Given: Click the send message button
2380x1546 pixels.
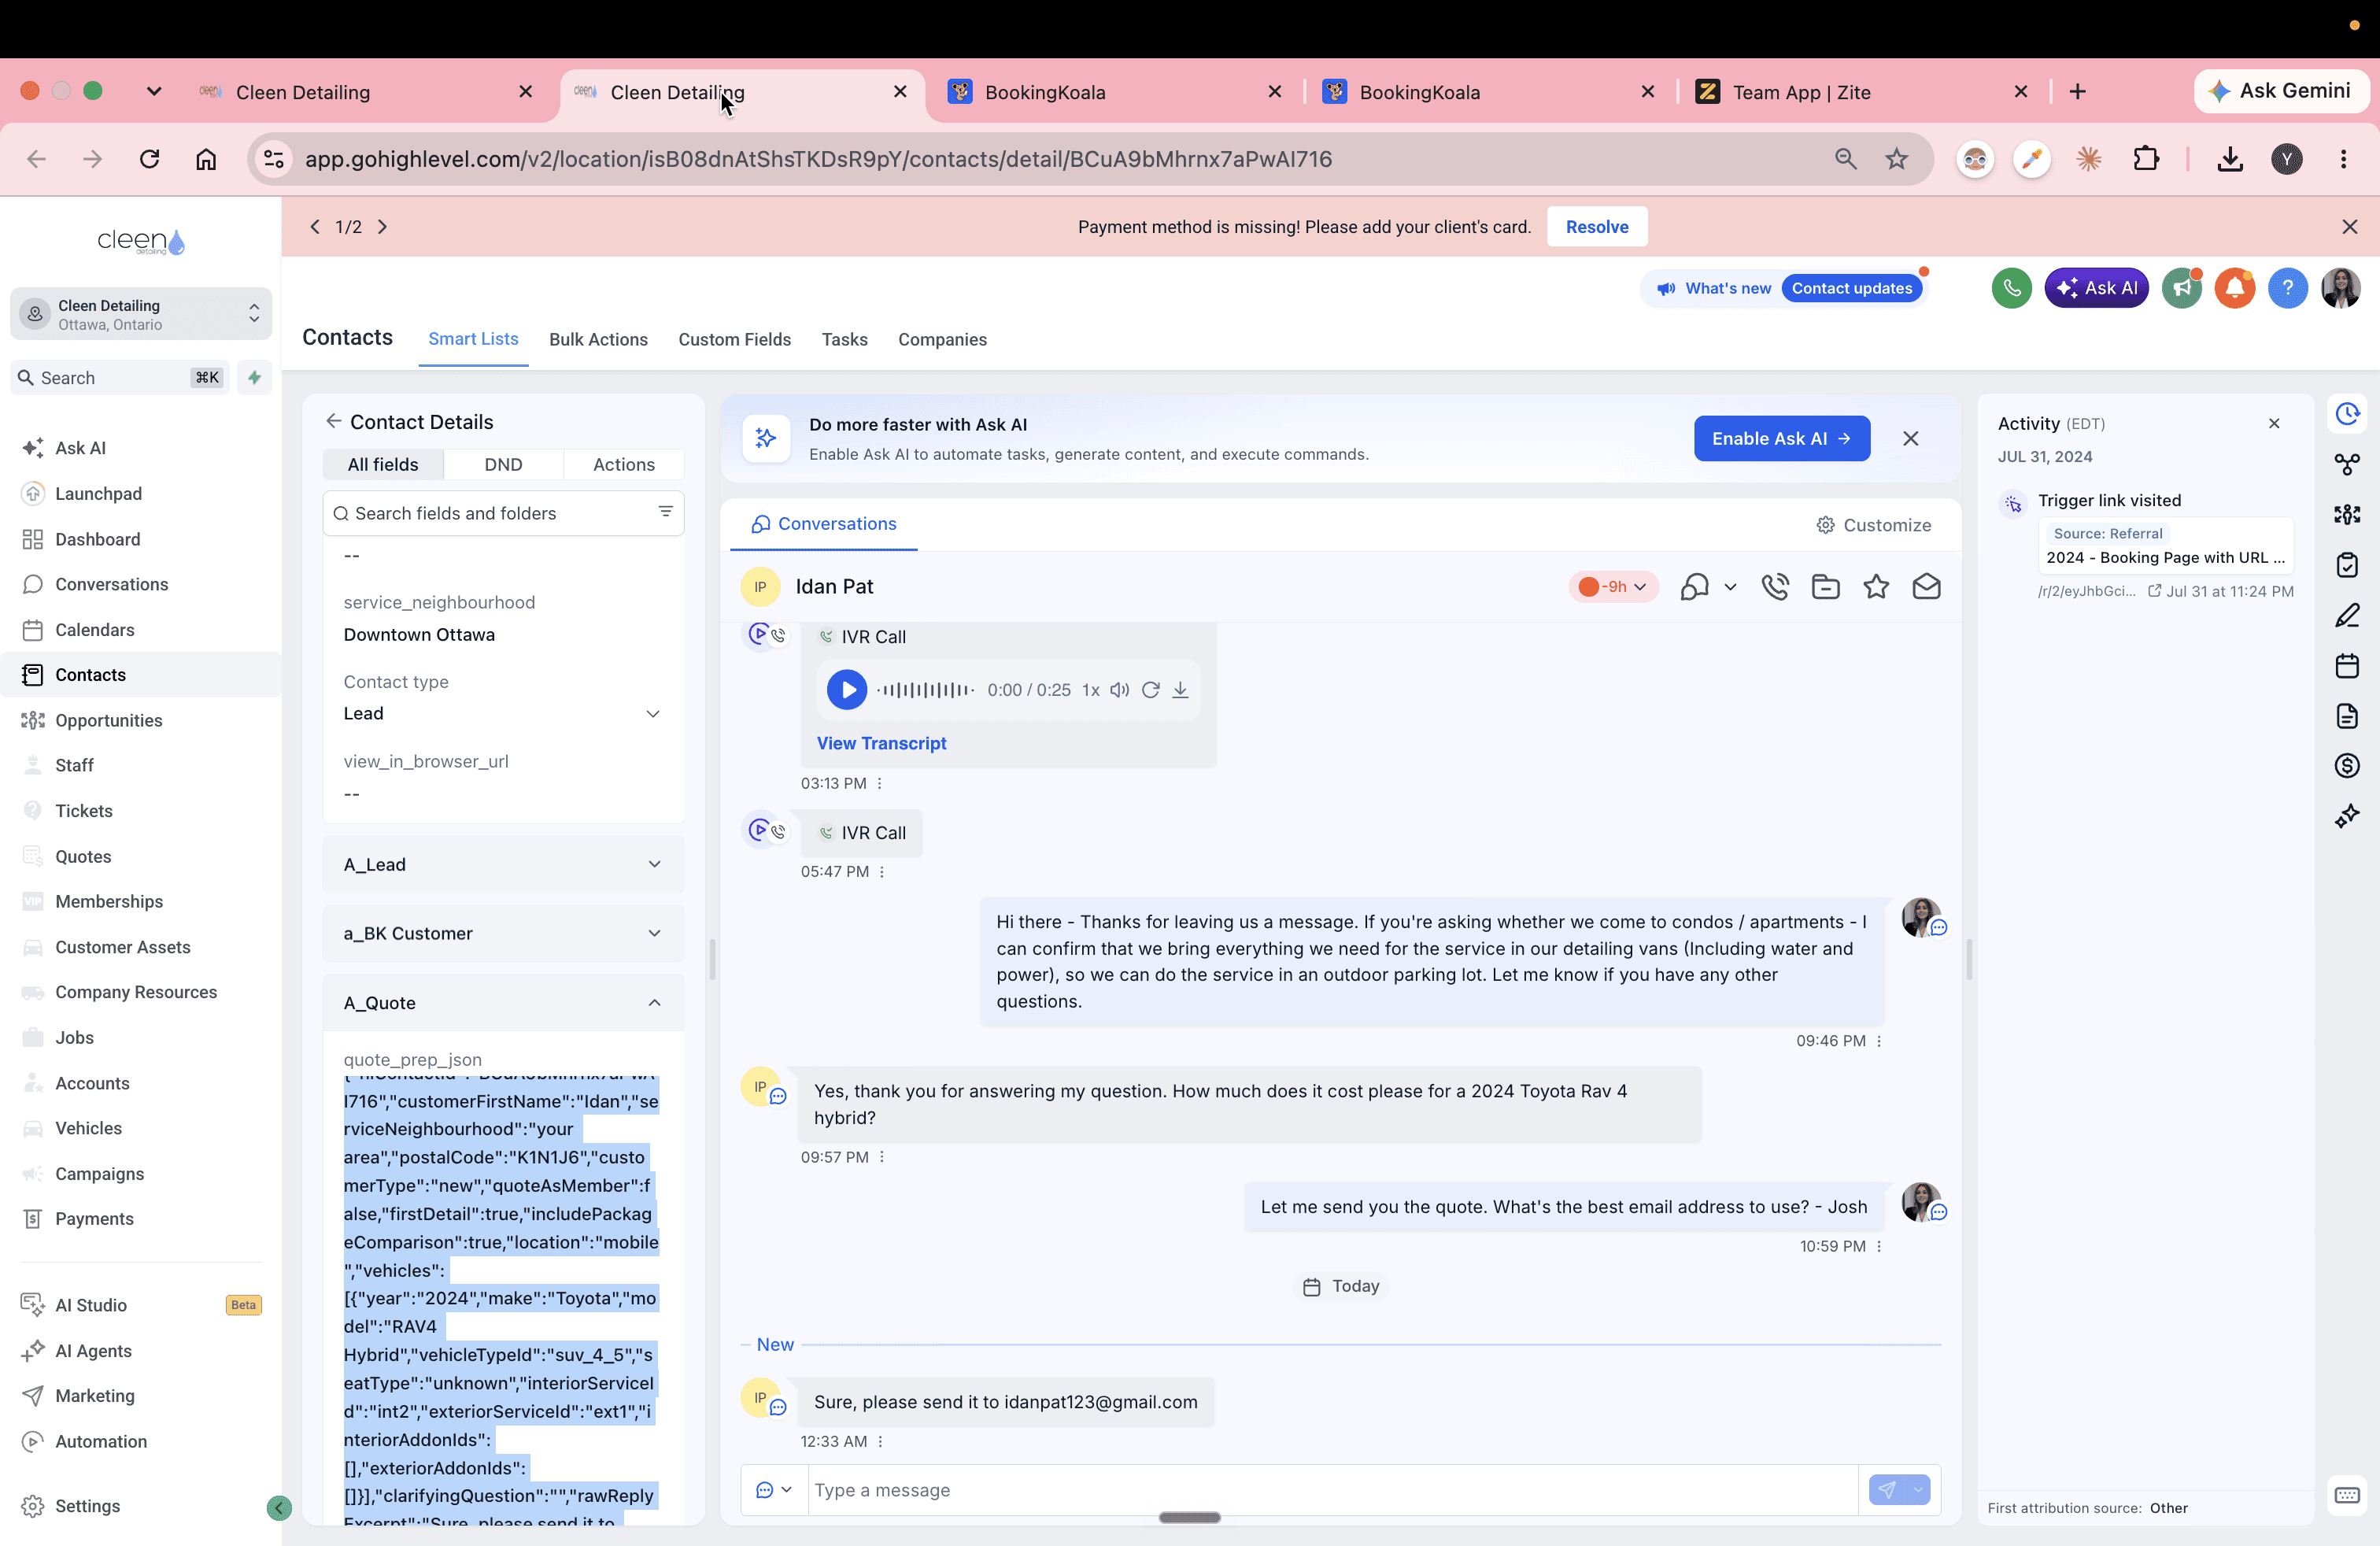Looking at the screenshot, I should pos(1886,1490).
